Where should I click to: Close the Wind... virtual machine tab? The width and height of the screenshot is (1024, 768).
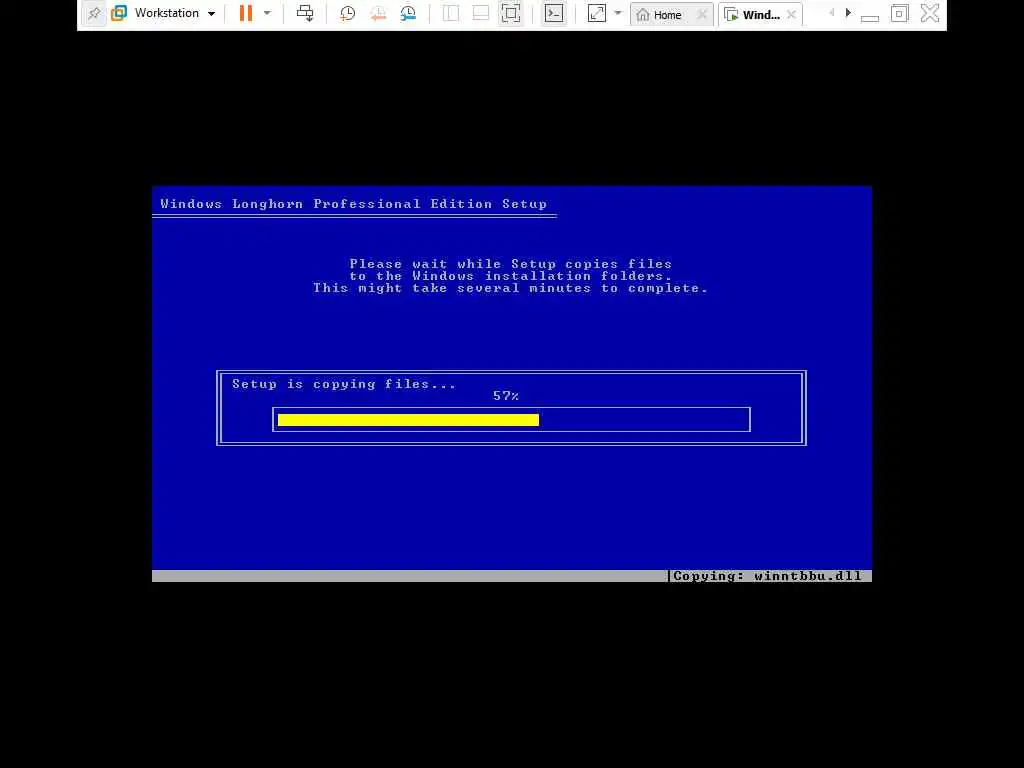click(x=792, y=14)
